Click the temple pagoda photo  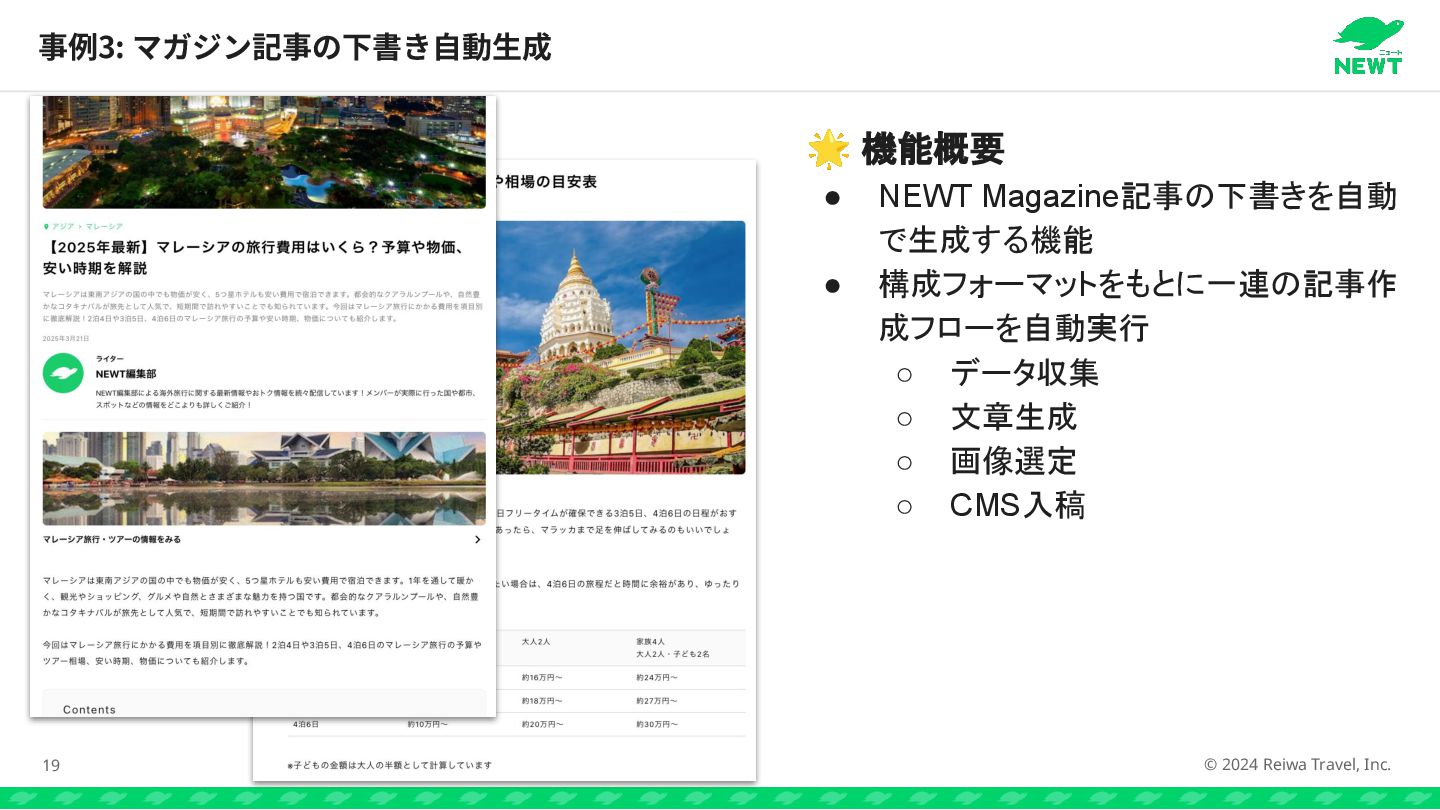(620, 347)
